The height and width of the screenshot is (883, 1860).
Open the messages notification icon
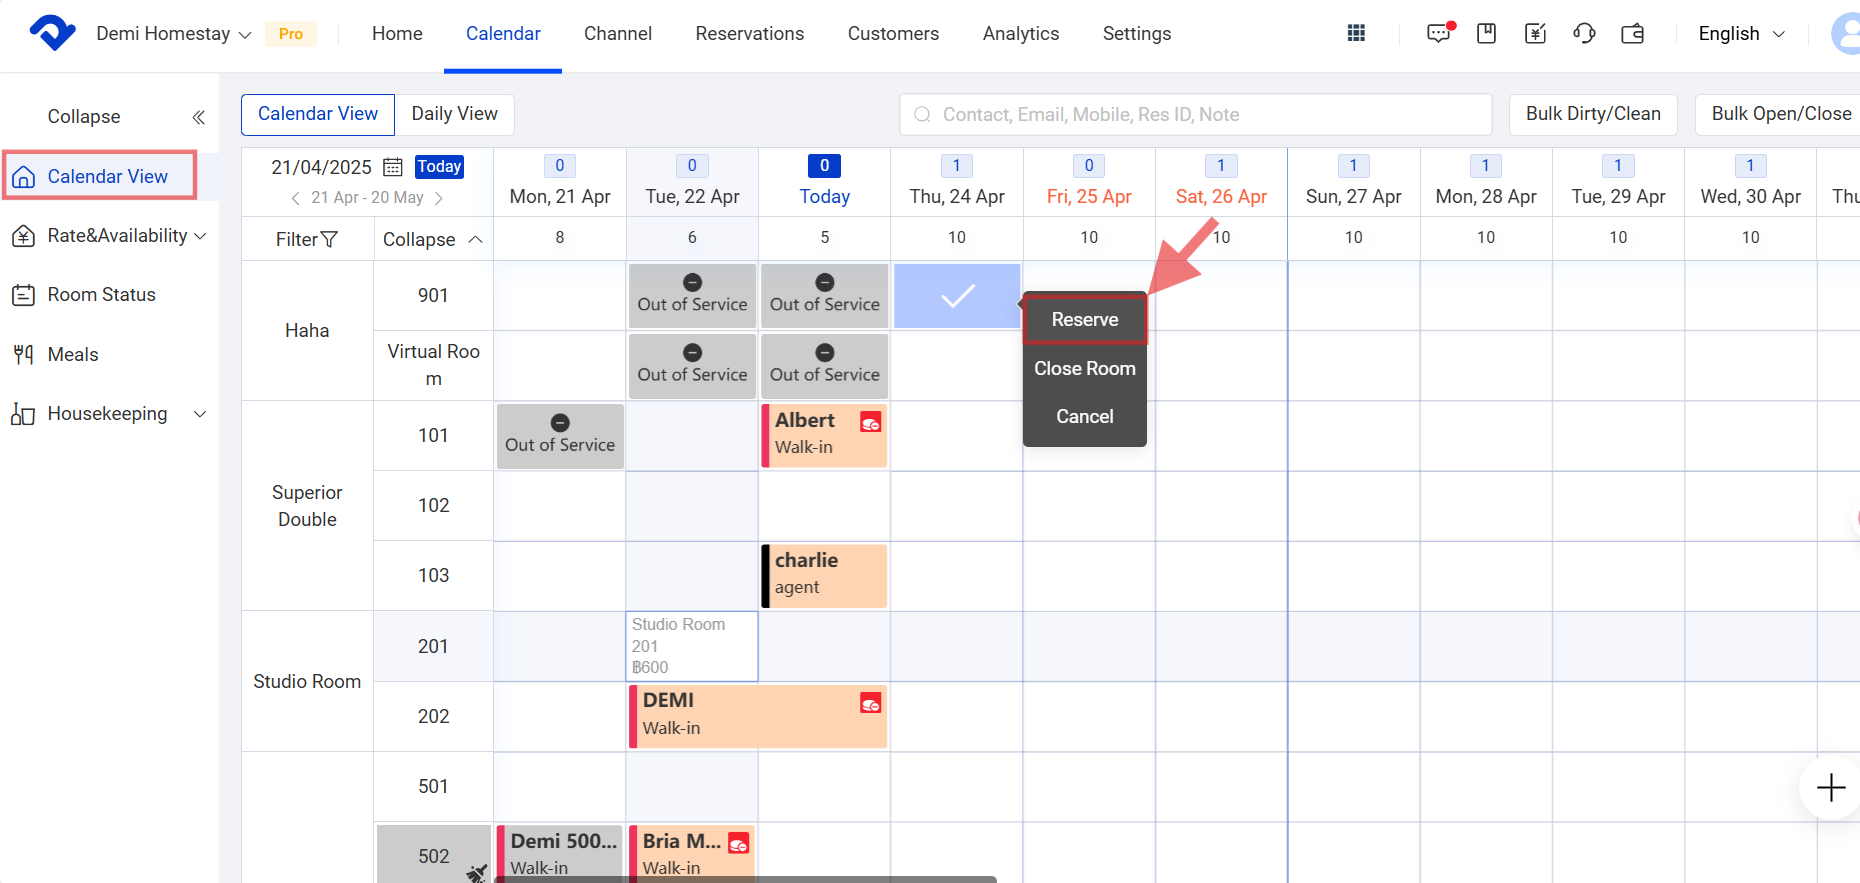(1438, 33)
